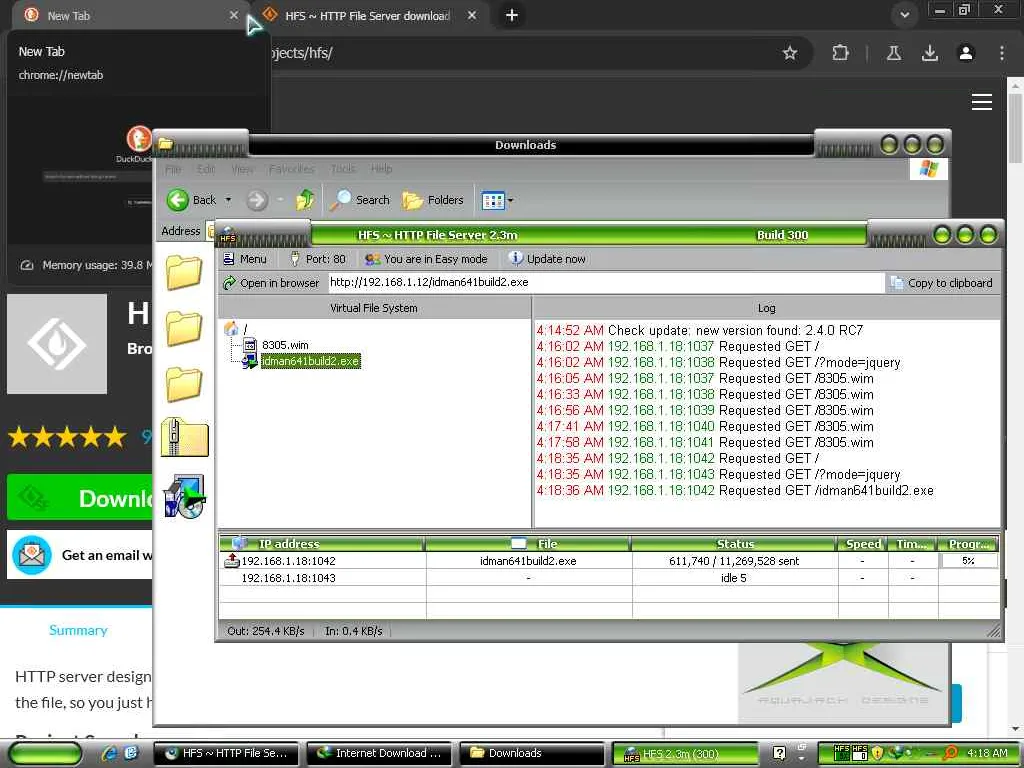This screenshot has width=1024, height=768.
Task: Click the HFS URL address field
Action: tap(605, 283)
